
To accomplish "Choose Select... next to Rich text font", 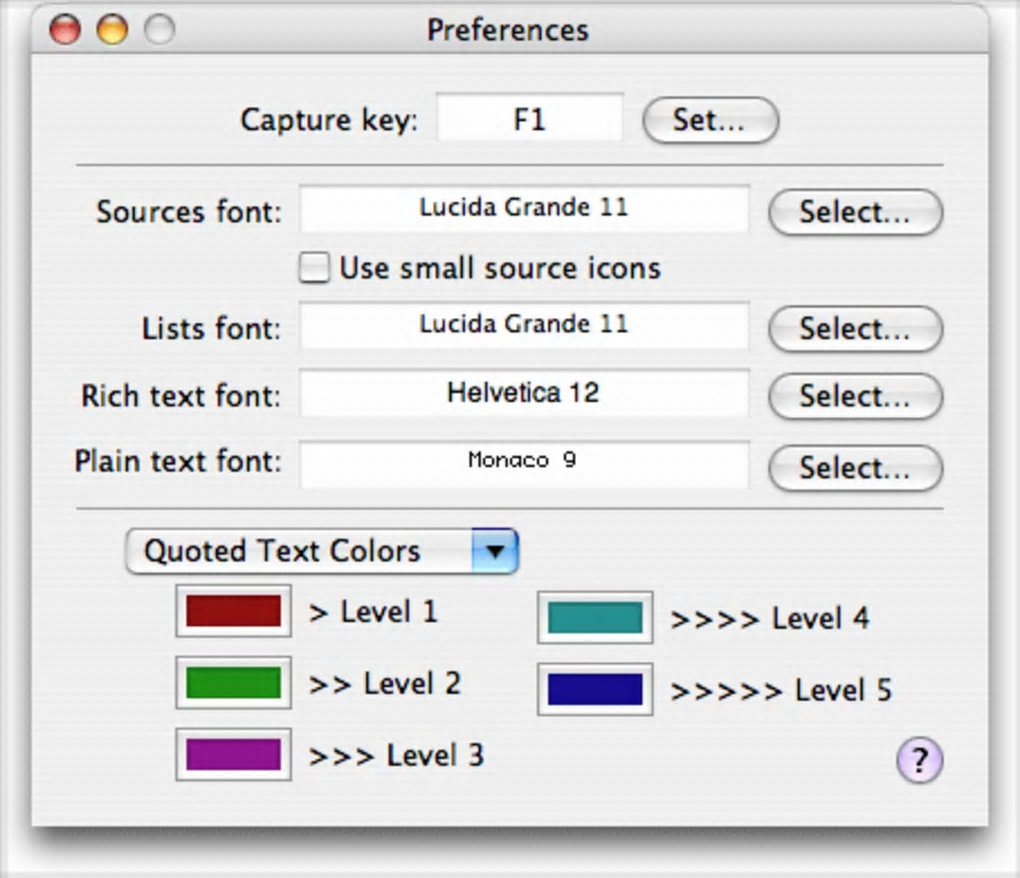I will tap(855, 396).
